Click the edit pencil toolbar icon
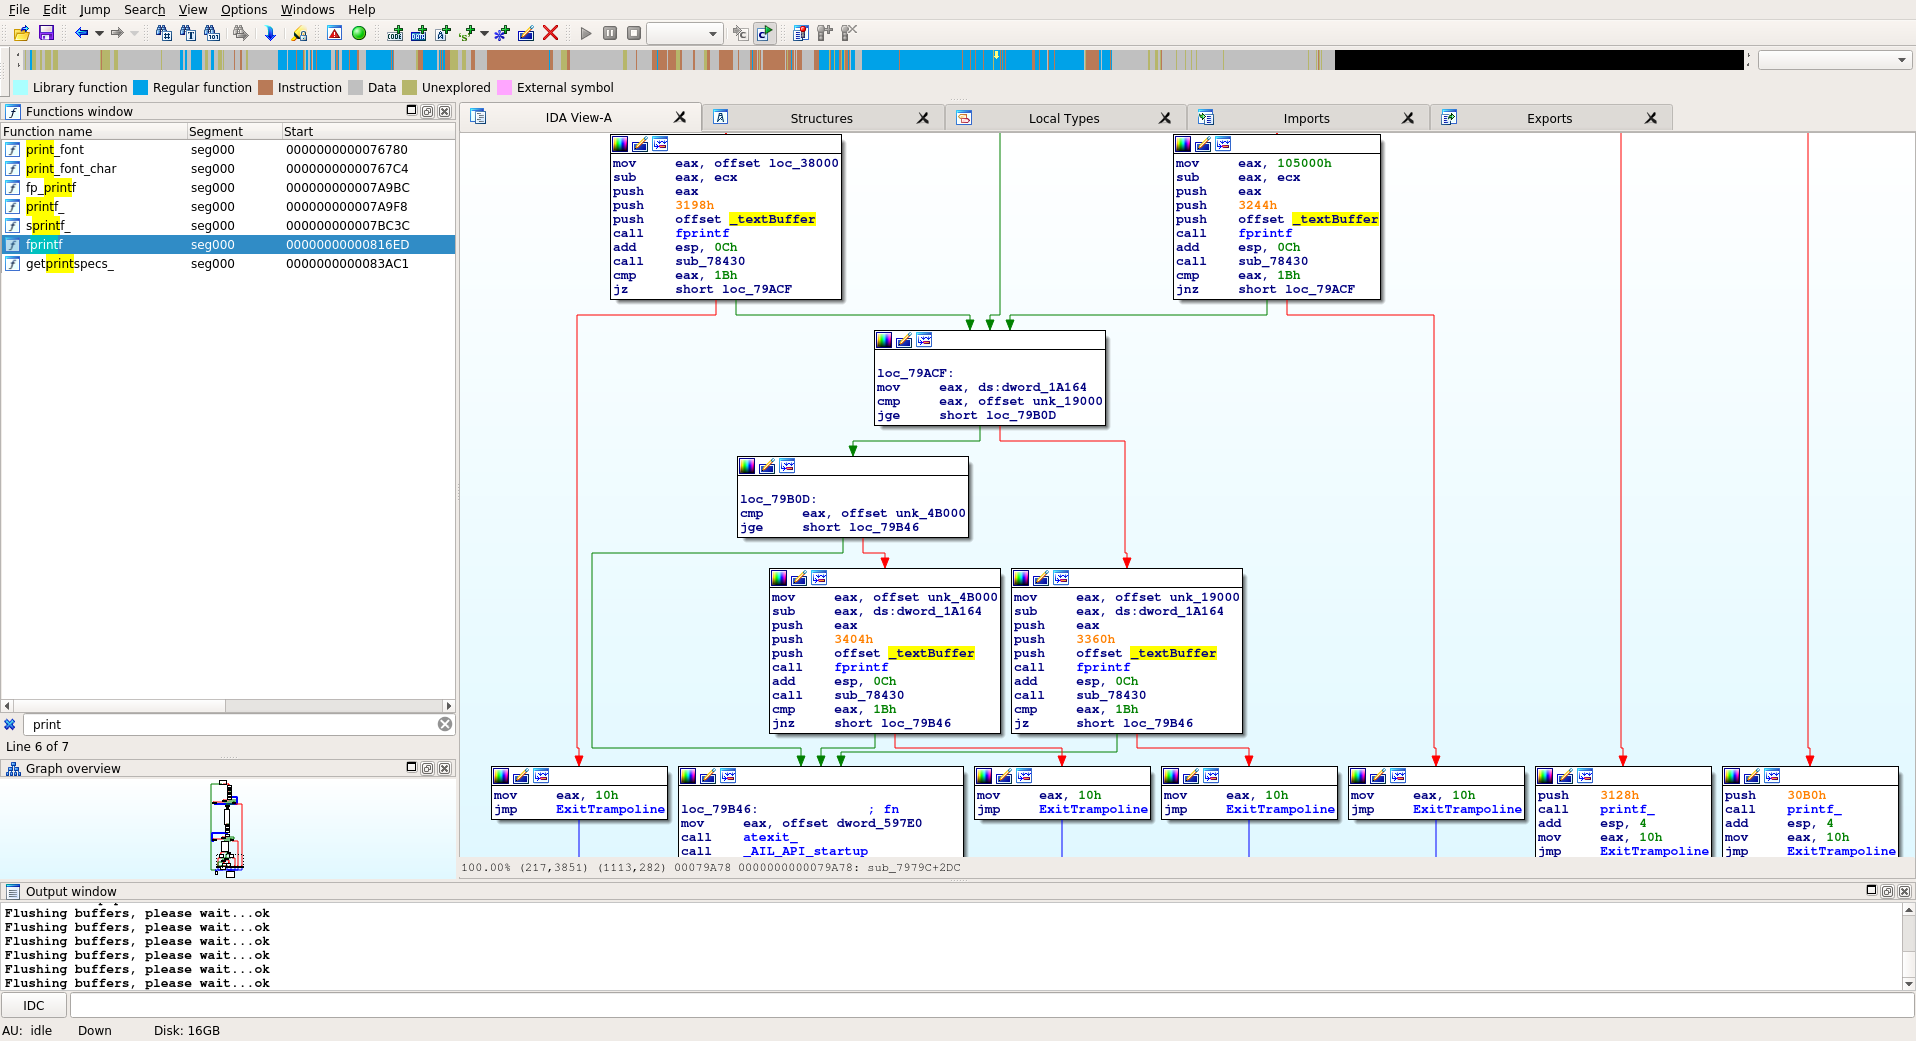 tap(526, 33)
